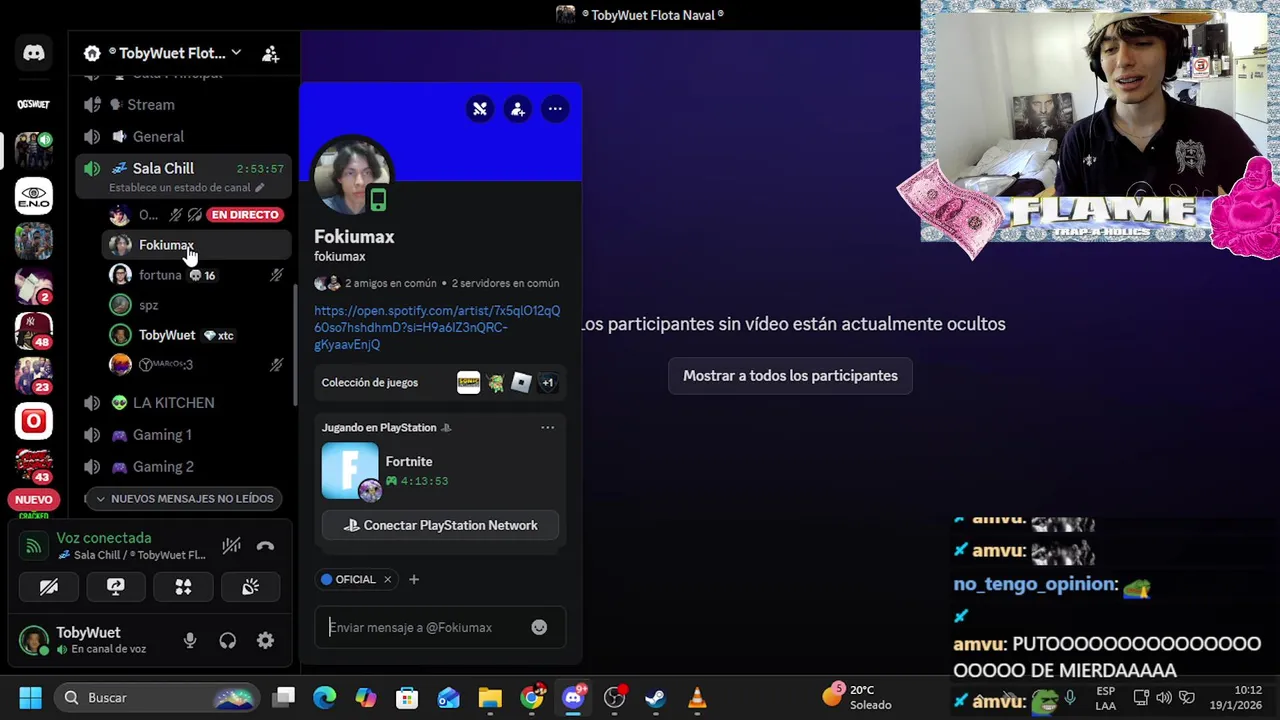Open user settings gear icon
Screen dimensions: 1280x720
tap(265, 641)
